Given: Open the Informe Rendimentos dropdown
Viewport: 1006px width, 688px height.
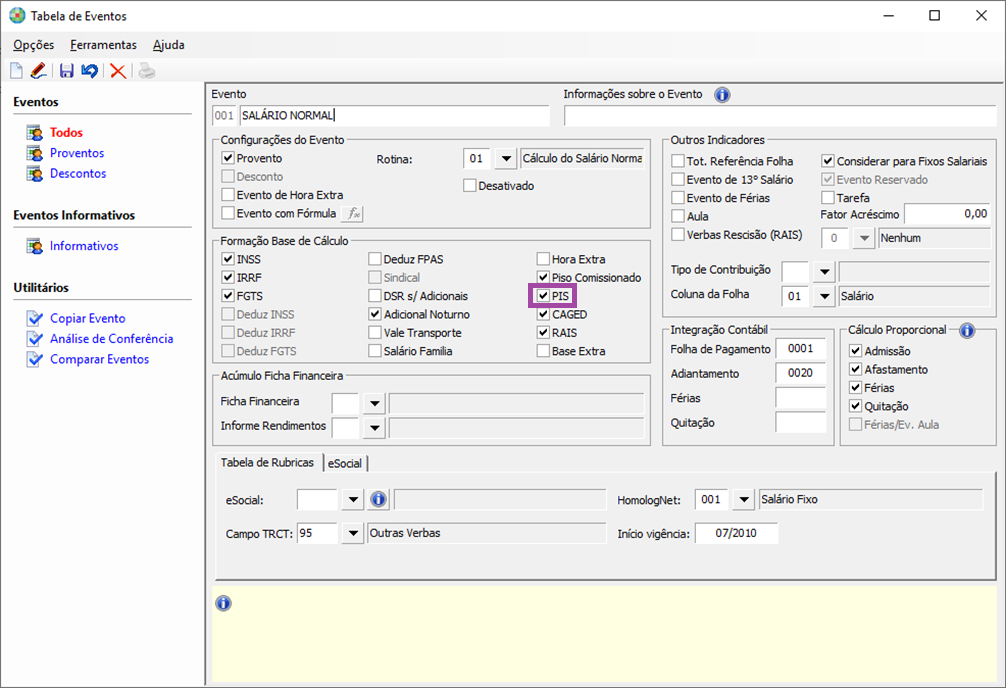Looking at the screenshot, I should [x=374, y=428].
